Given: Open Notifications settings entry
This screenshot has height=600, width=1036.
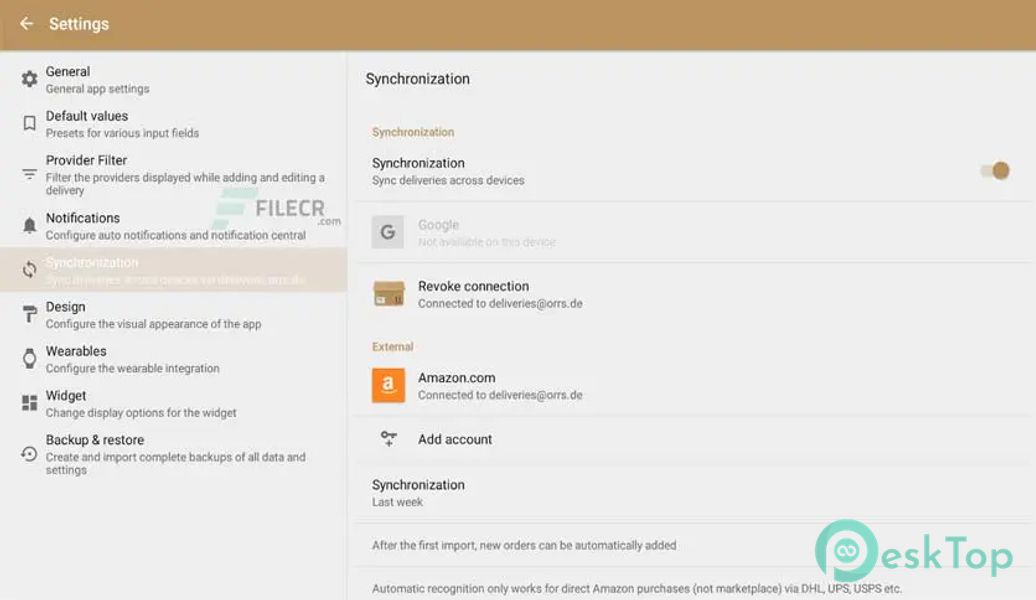Looking at the screenshot, I should [175, 226].
